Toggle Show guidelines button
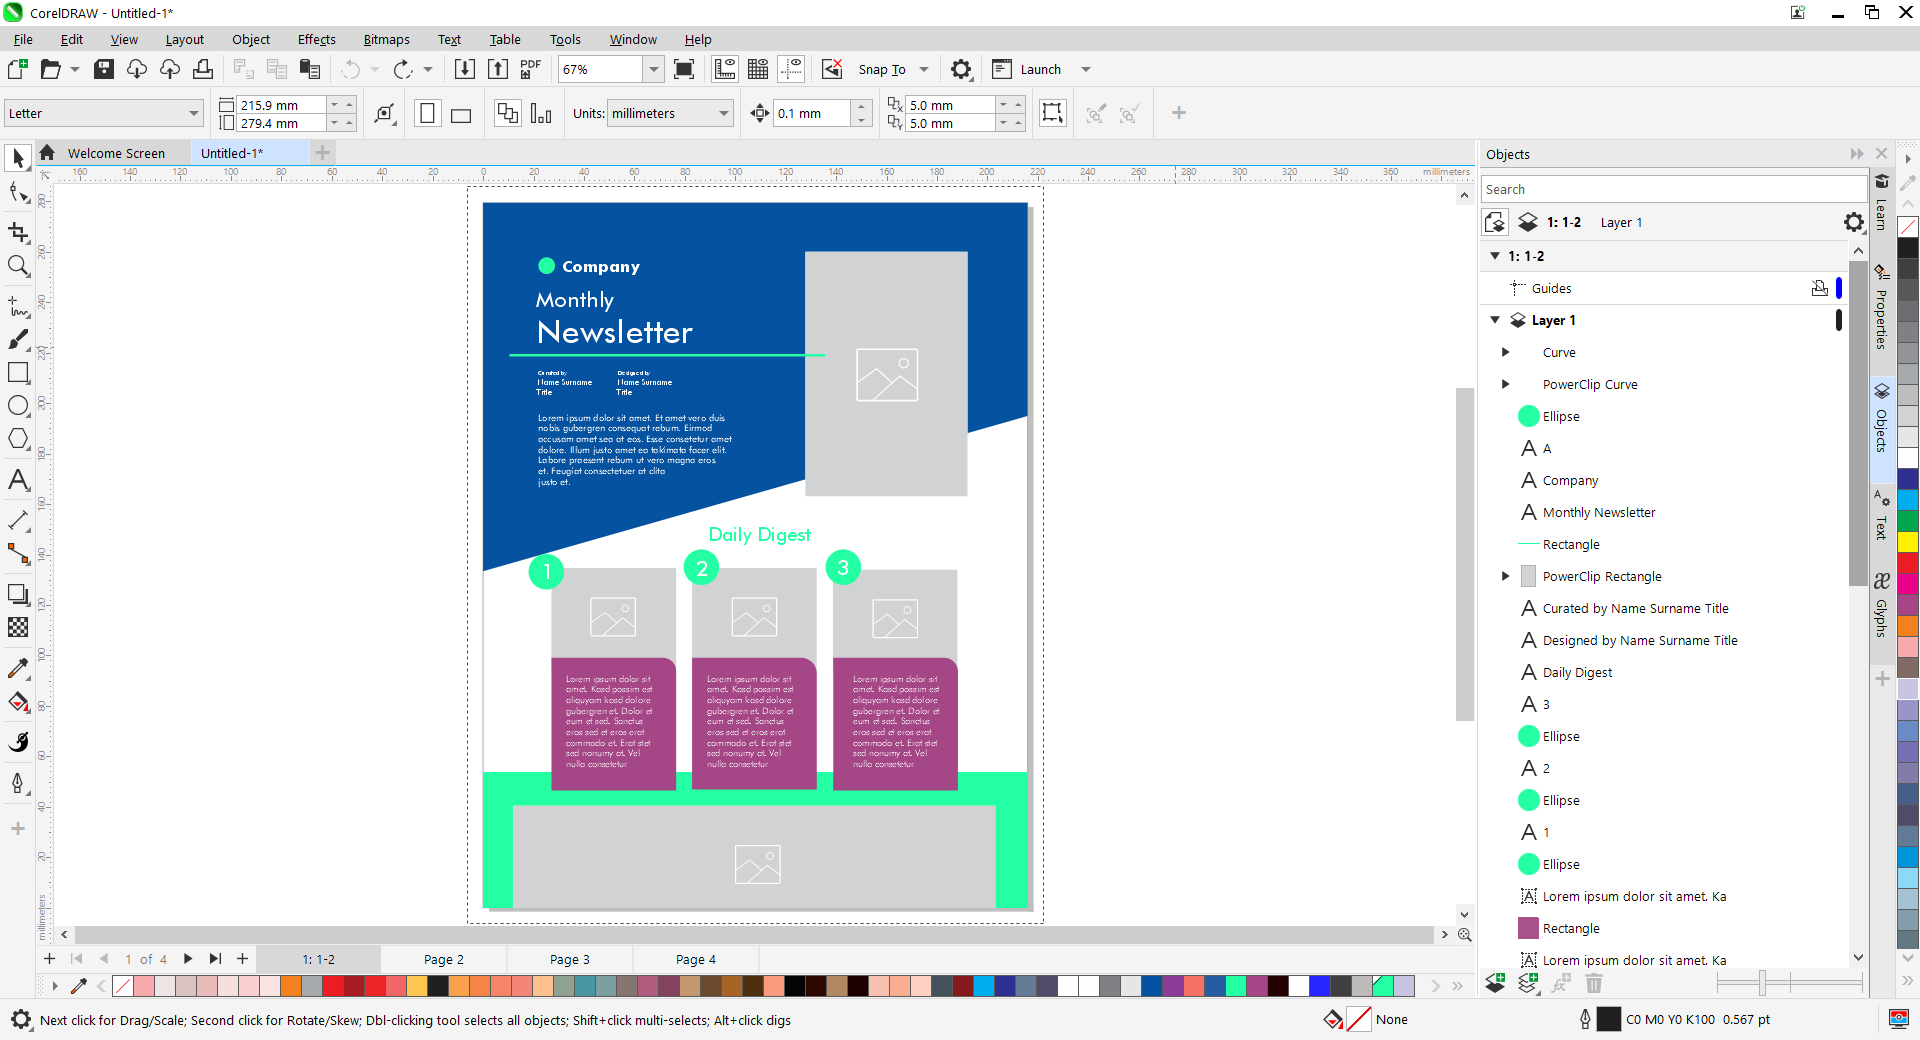The width and height of the screenshot is (1920, 1040). tap(791, 69)
